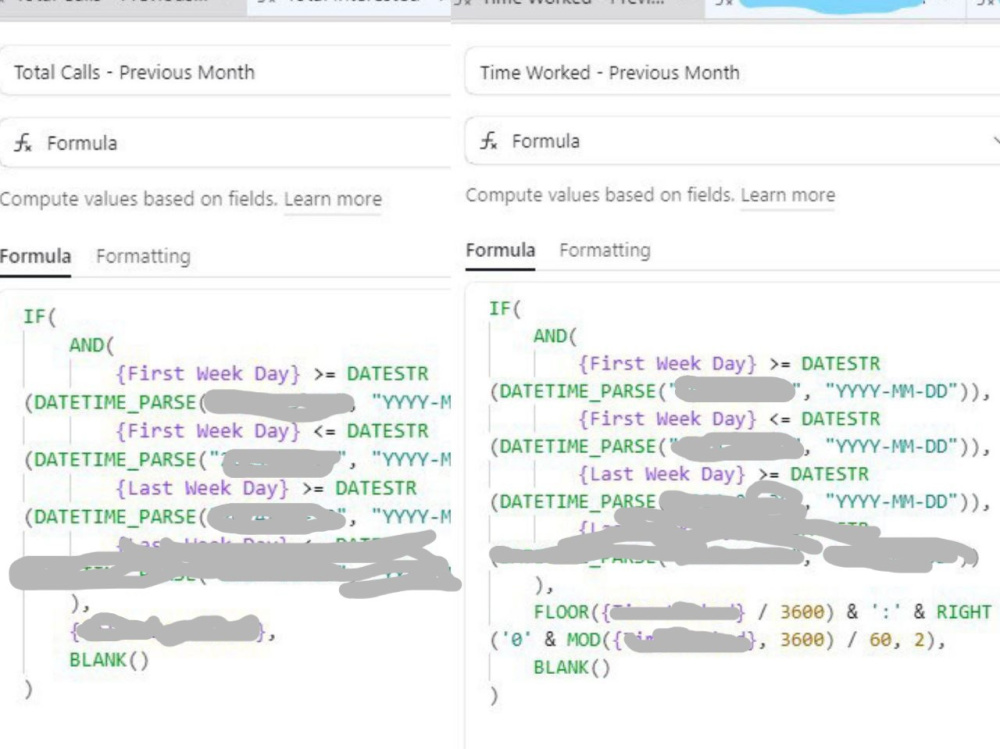Click 'Compute values based on fields' in right panel
The width and height of the screenshot is (1000, 749).
pyautogui.click(x=599, y=195)
